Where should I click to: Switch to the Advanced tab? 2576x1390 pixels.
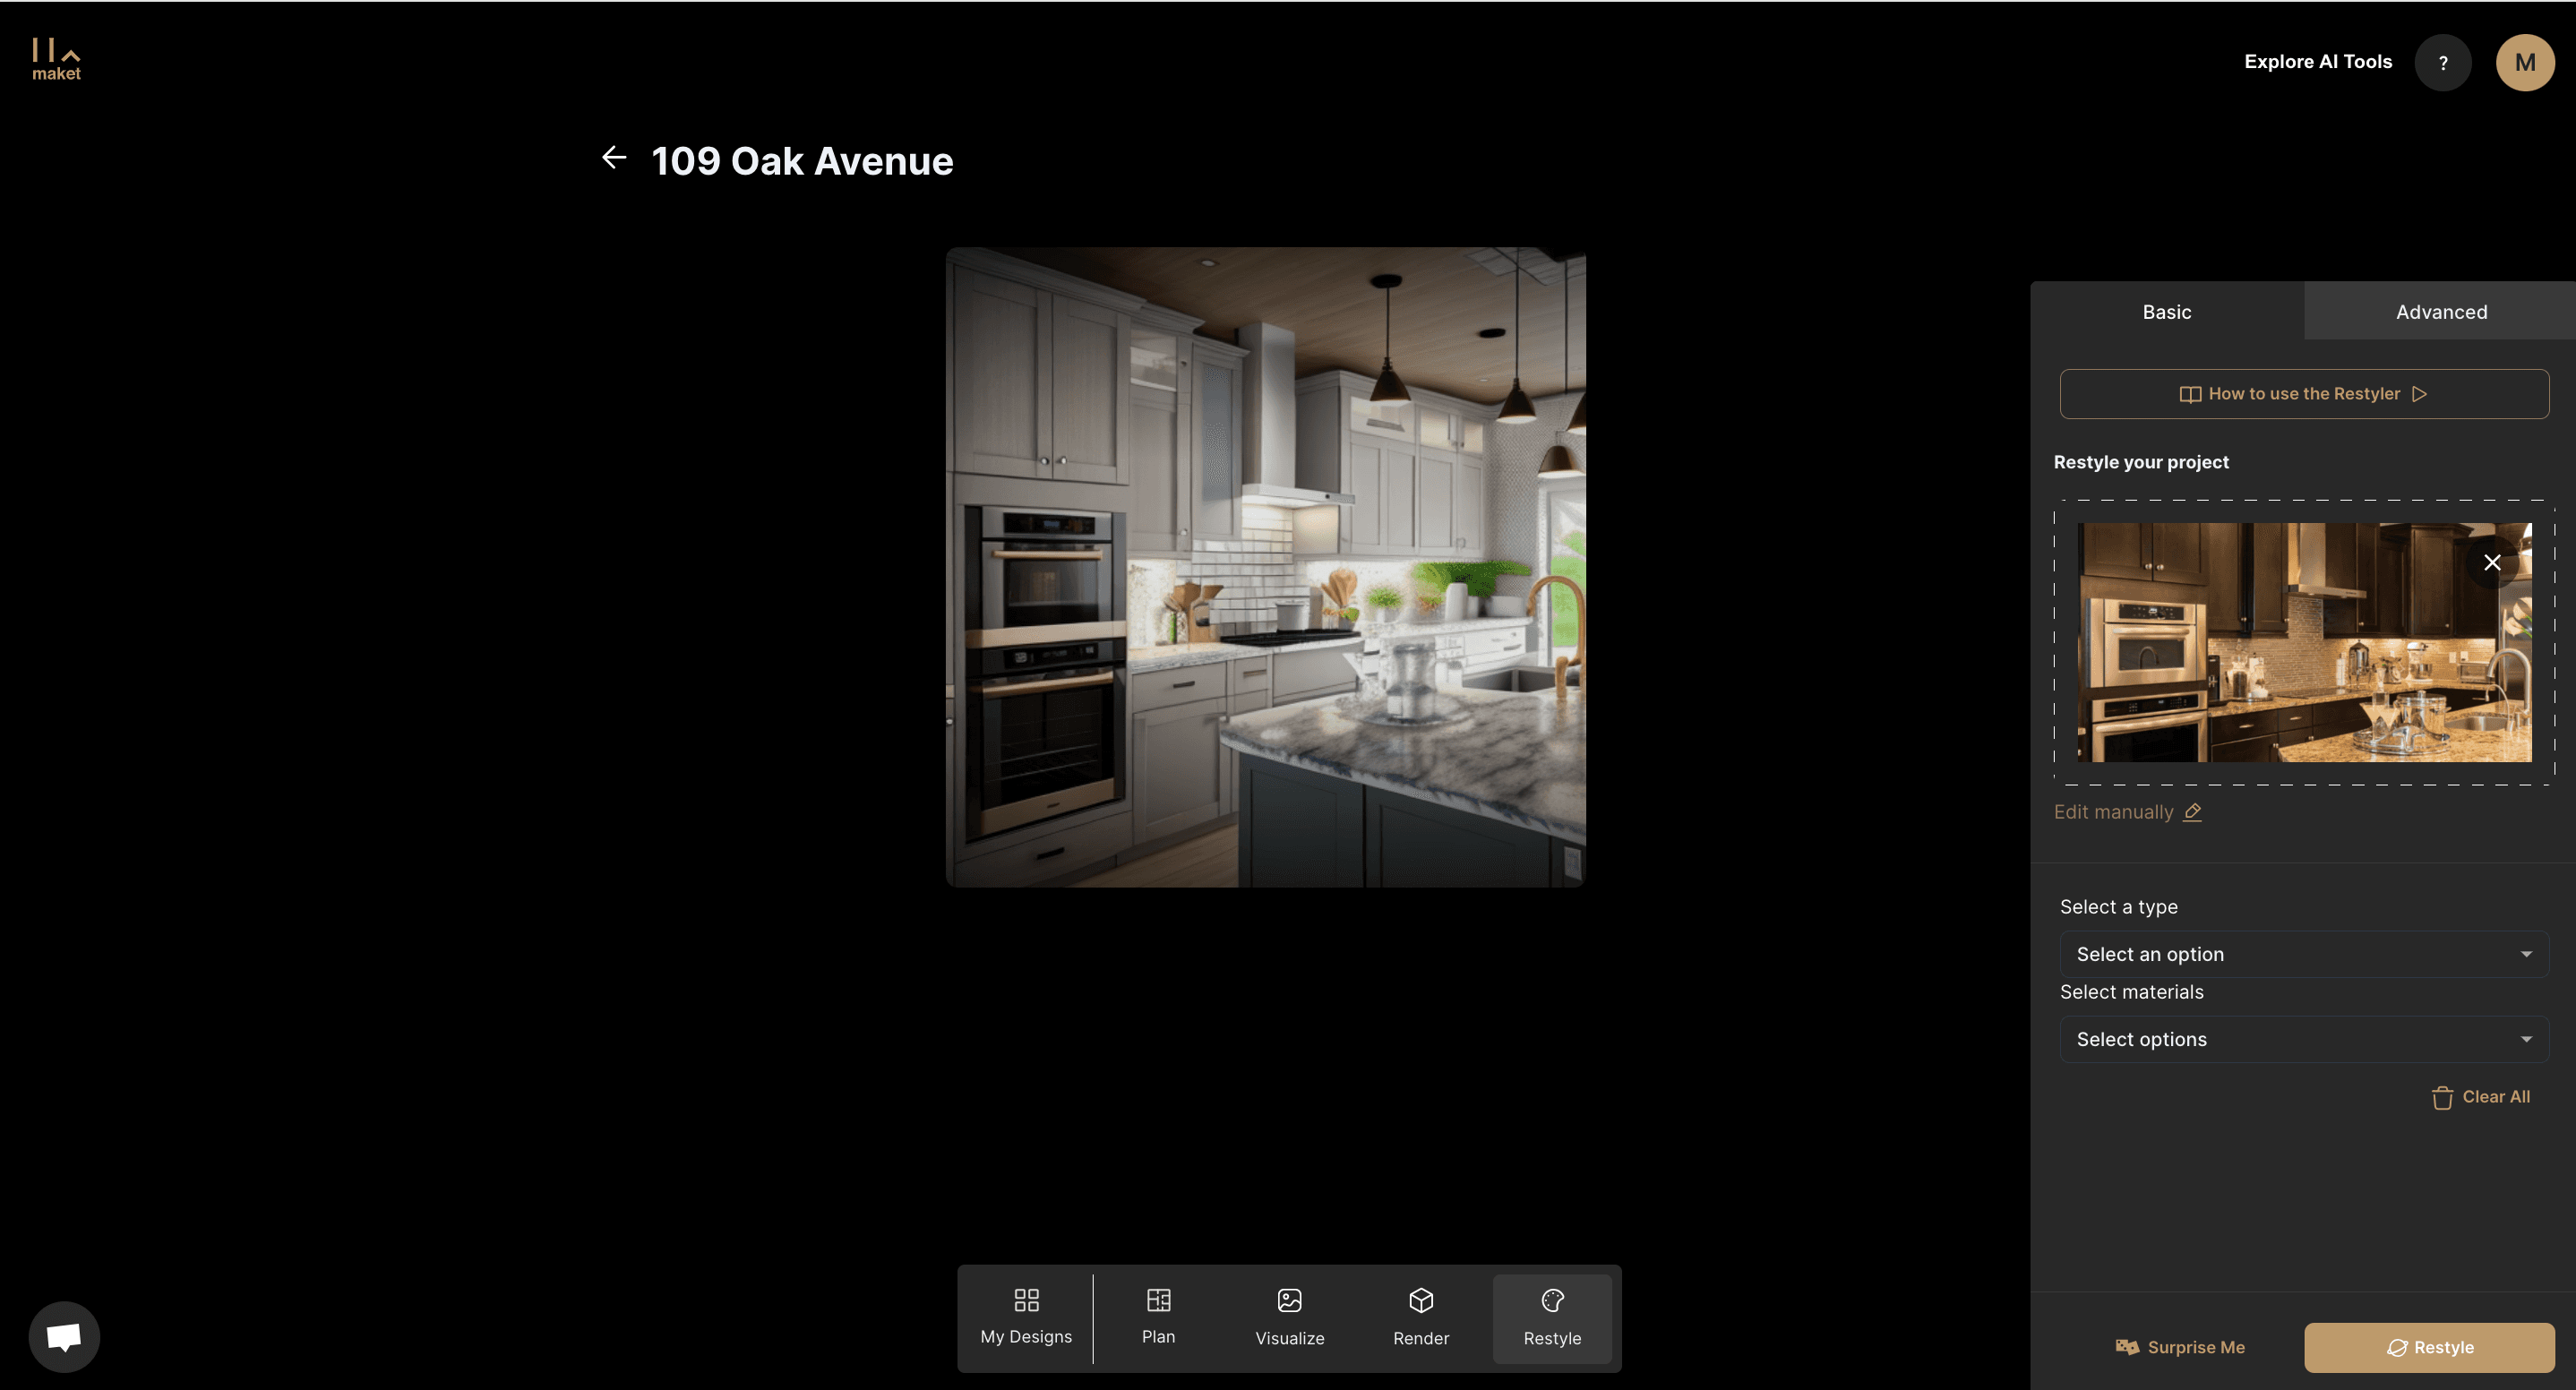(2440, 312)
